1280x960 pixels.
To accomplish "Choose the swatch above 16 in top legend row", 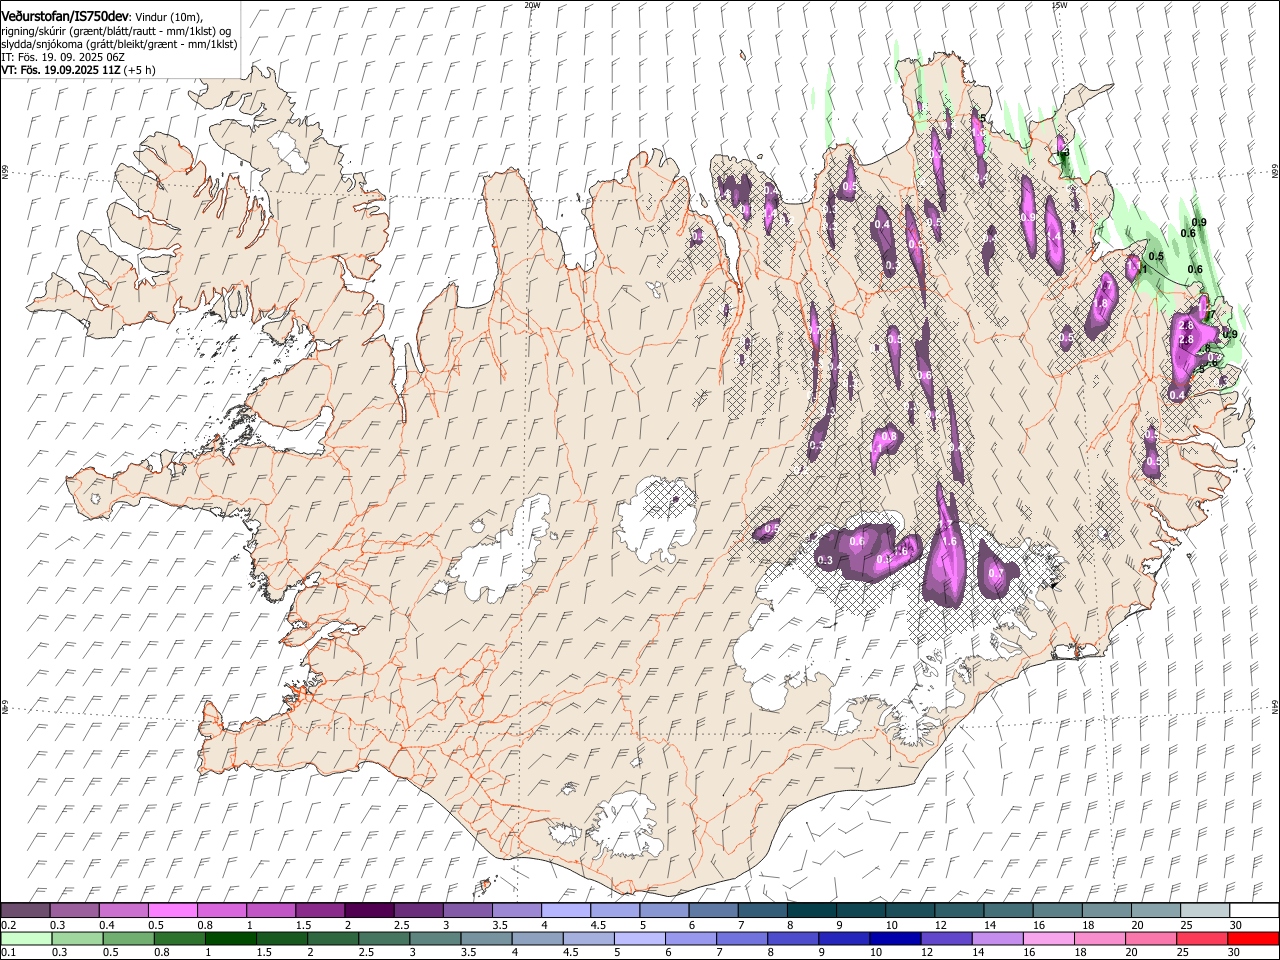I will pyautogui.click(x=1057, y=911).
